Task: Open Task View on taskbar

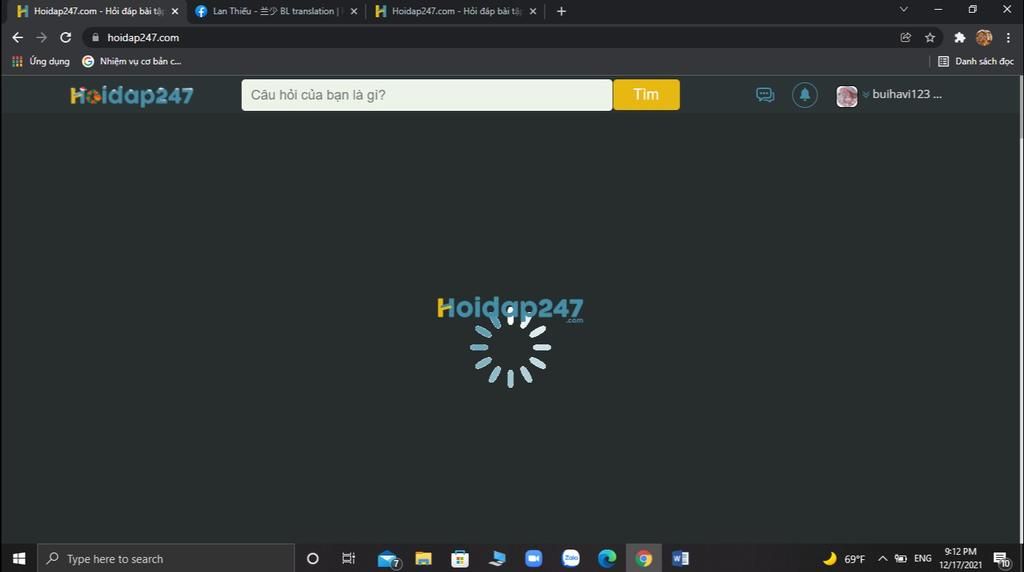Action: tap(348, 558)
